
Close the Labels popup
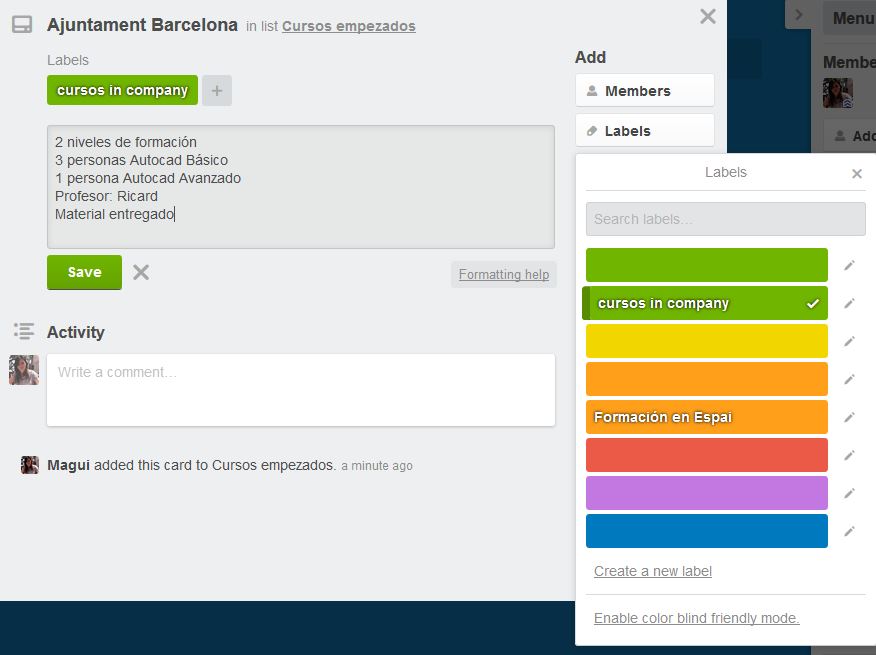[856, 174]
